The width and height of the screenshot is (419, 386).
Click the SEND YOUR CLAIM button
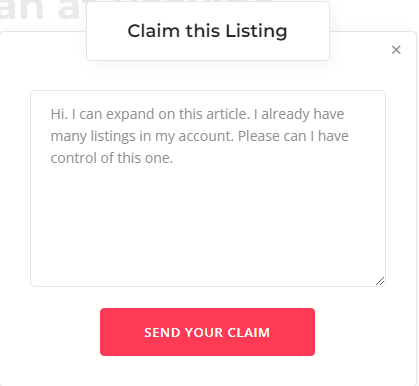tap(207, 332)
